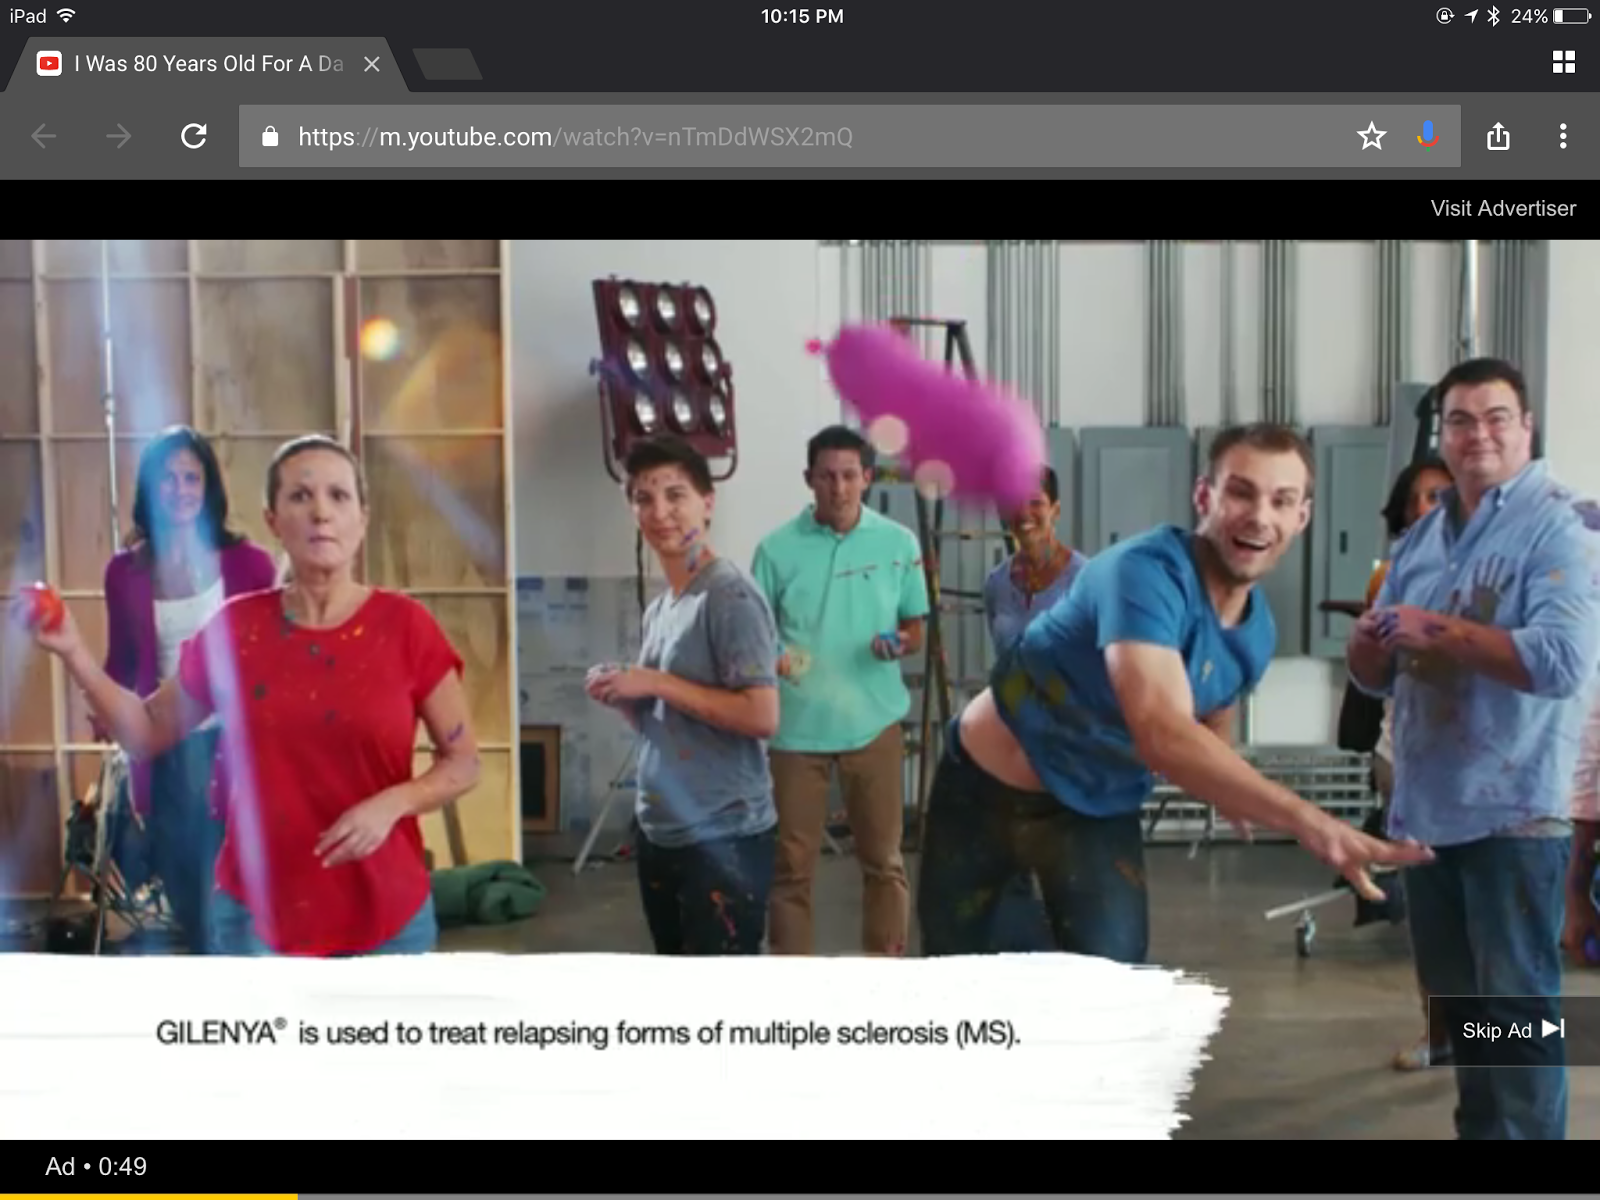
Task: Click Visit Advertiser link
Action: pyautogui.click(x=1503, y=208)
